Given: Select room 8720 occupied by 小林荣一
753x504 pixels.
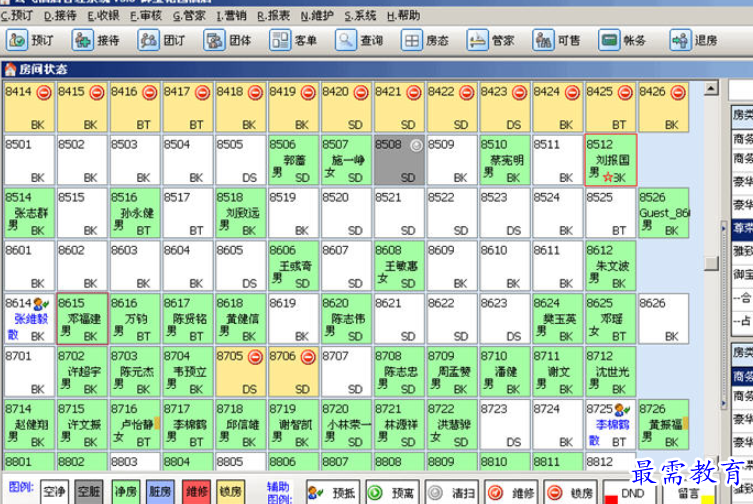Looking at the screenshot, I should [x=346, y=424].
